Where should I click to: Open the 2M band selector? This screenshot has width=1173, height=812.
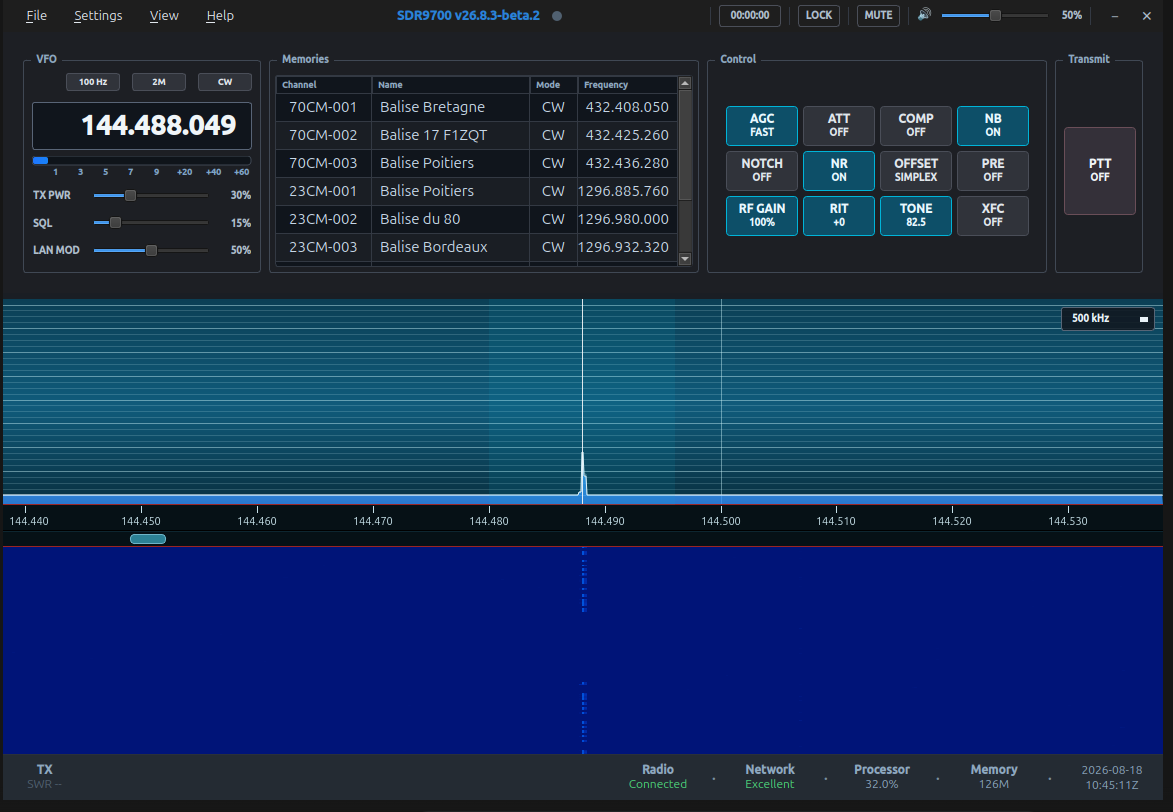click(x=159, y=82)
